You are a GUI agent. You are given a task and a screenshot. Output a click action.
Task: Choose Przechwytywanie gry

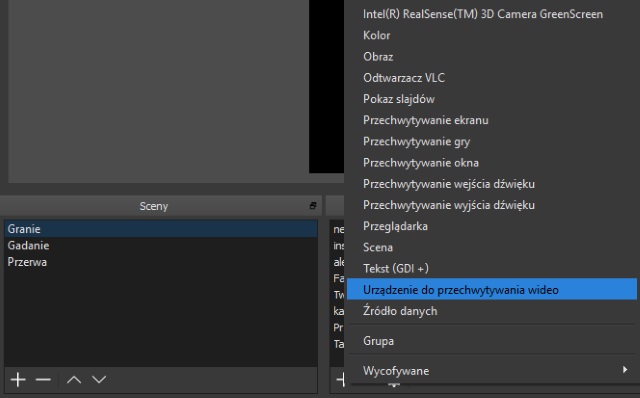[x=492, y=142]
